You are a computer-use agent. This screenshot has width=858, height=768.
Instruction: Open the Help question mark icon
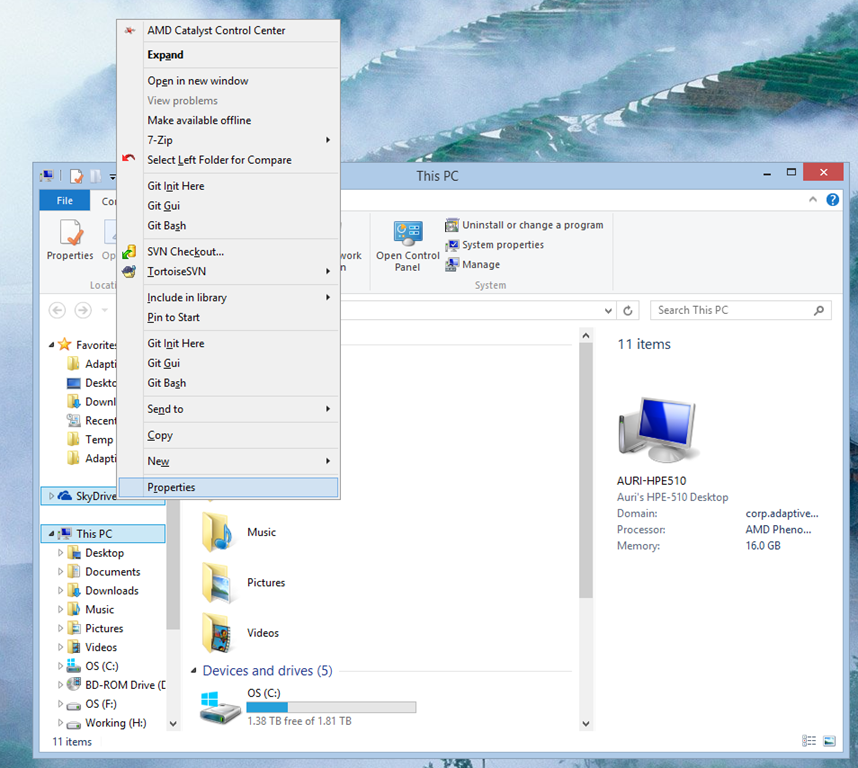[x=832, y=200]
